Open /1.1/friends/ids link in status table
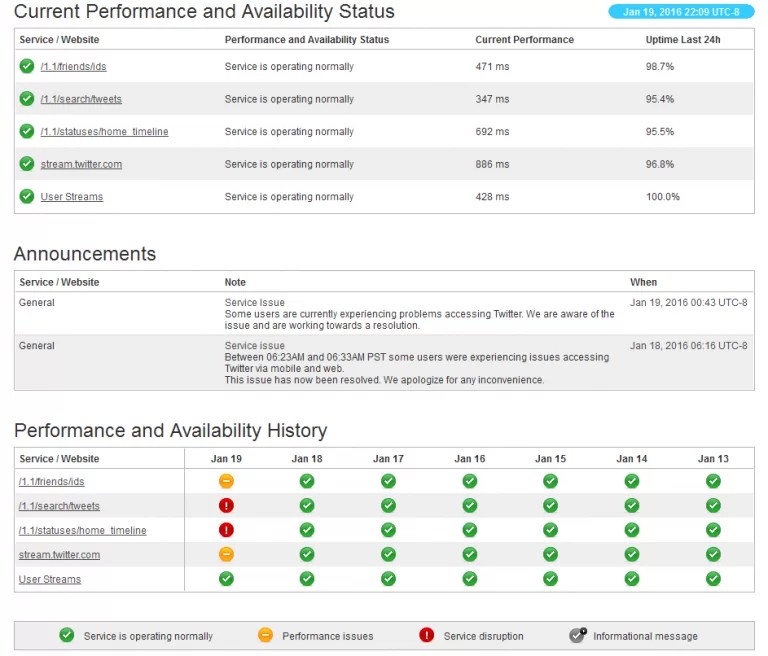768x656 pixels. point(73,67)
